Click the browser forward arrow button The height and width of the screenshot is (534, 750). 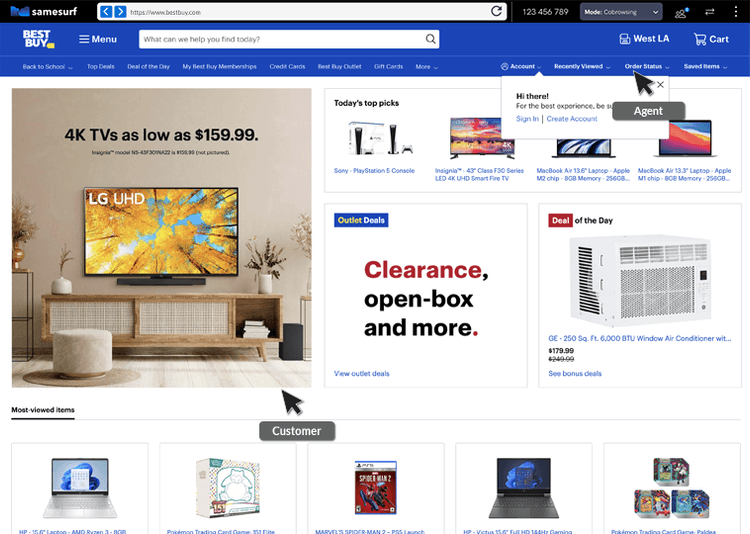coord(120,11)
